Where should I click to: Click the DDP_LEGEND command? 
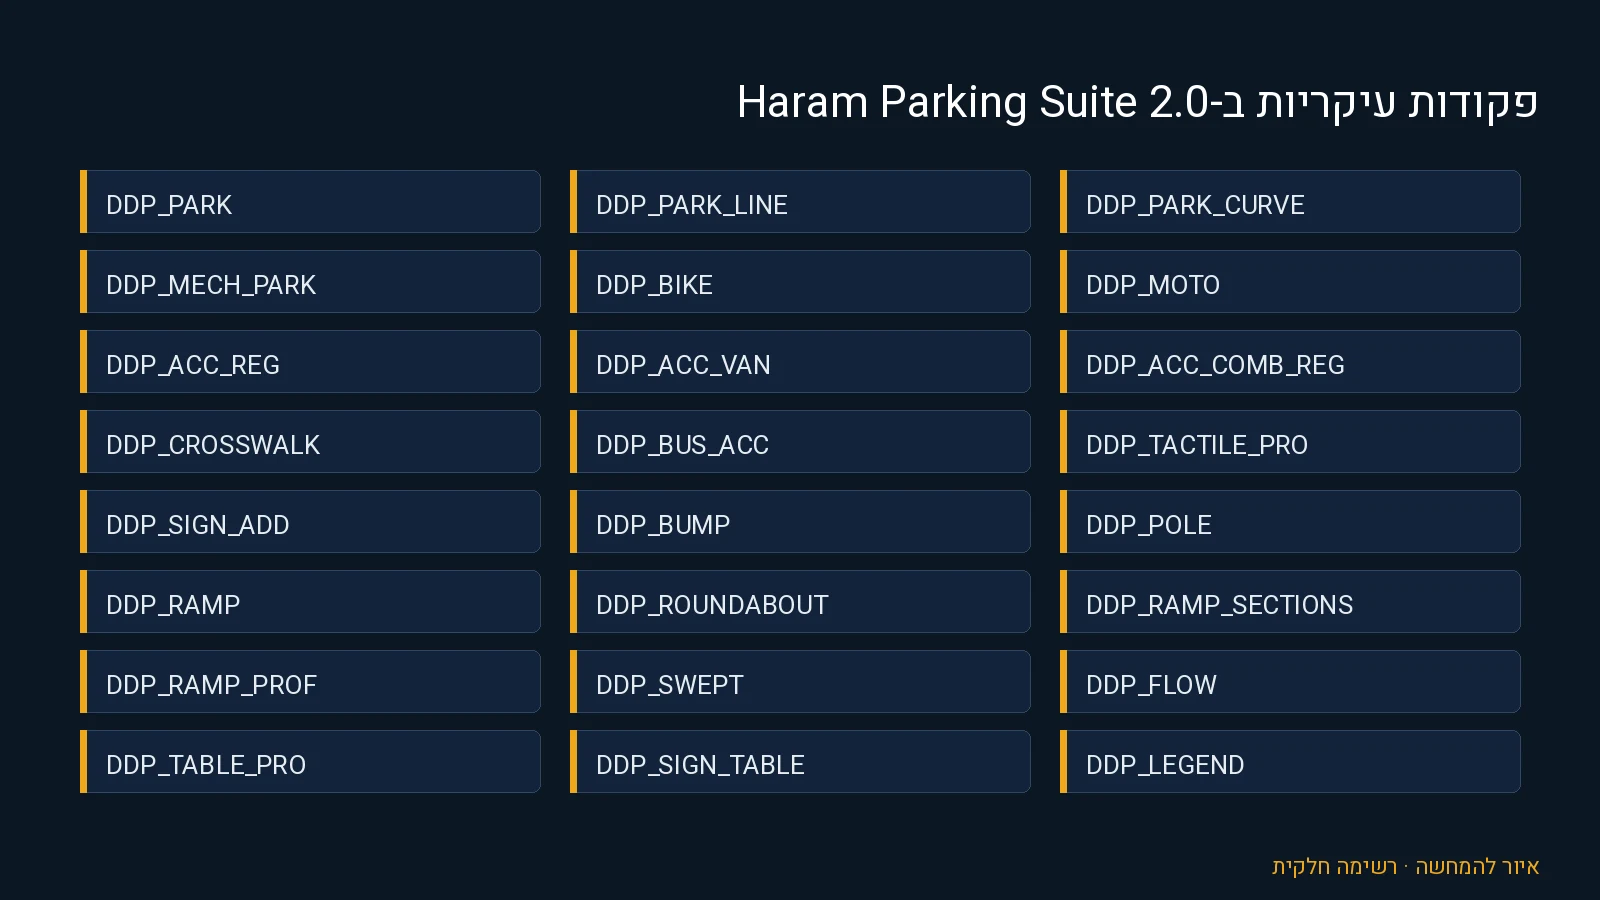[x=1290, y=762]
